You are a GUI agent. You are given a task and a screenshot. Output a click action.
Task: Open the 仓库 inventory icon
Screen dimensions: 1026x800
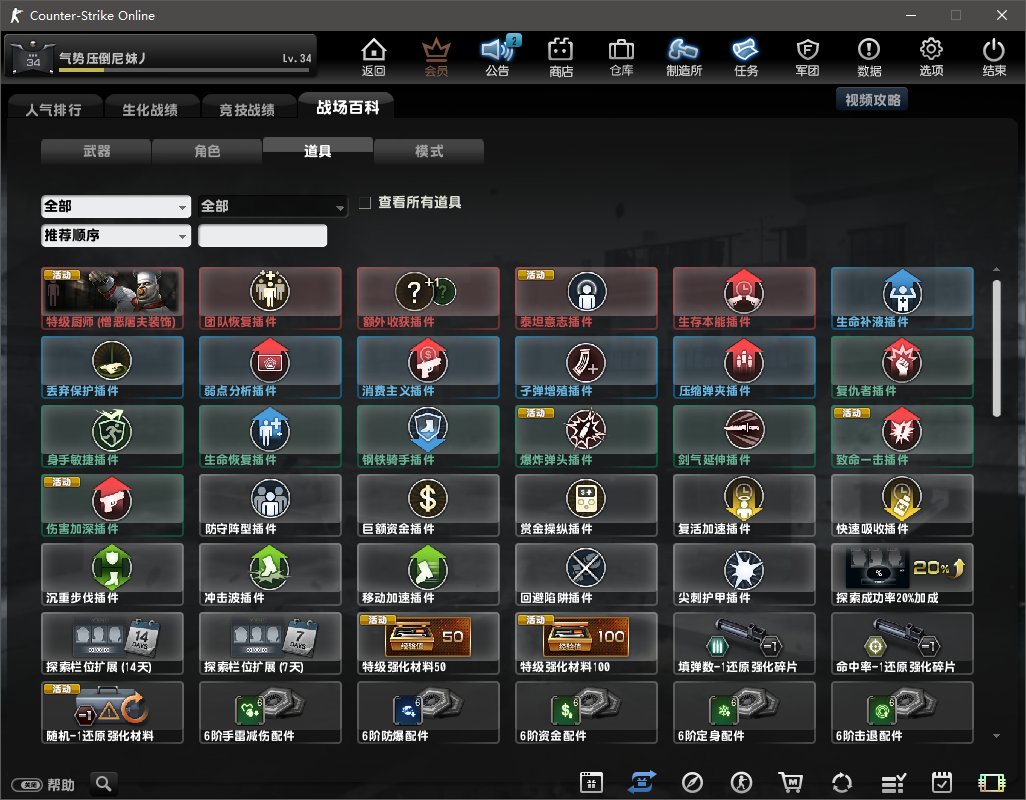[x=621, y=57]
